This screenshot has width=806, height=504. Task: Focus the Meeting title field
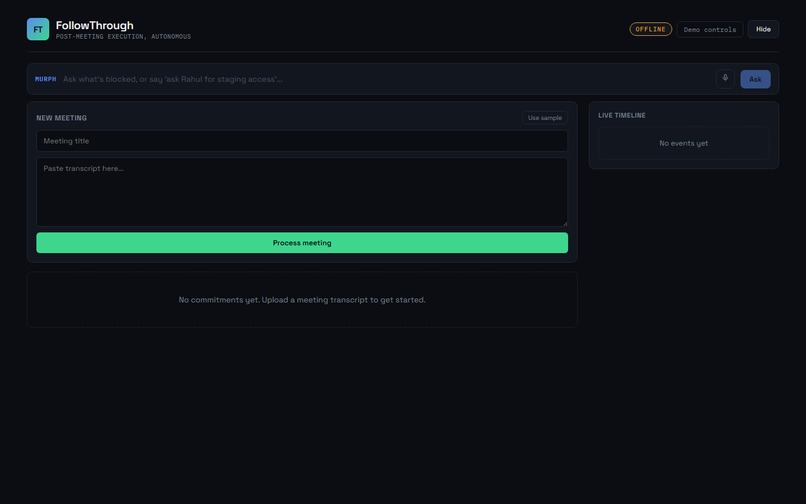coord(302,141)
